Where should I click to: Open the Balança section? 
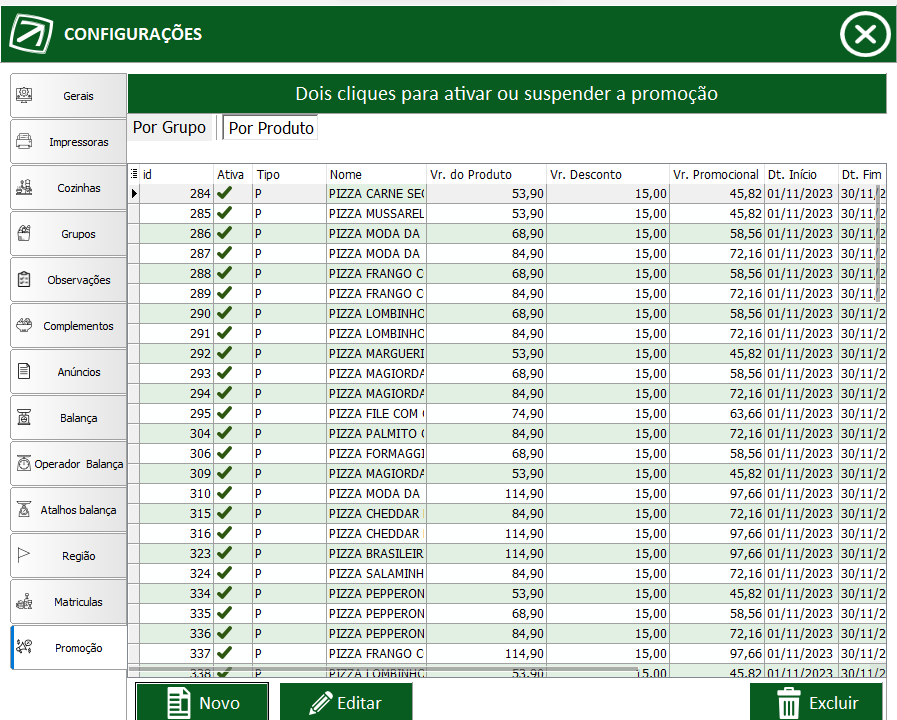(68, 417)
